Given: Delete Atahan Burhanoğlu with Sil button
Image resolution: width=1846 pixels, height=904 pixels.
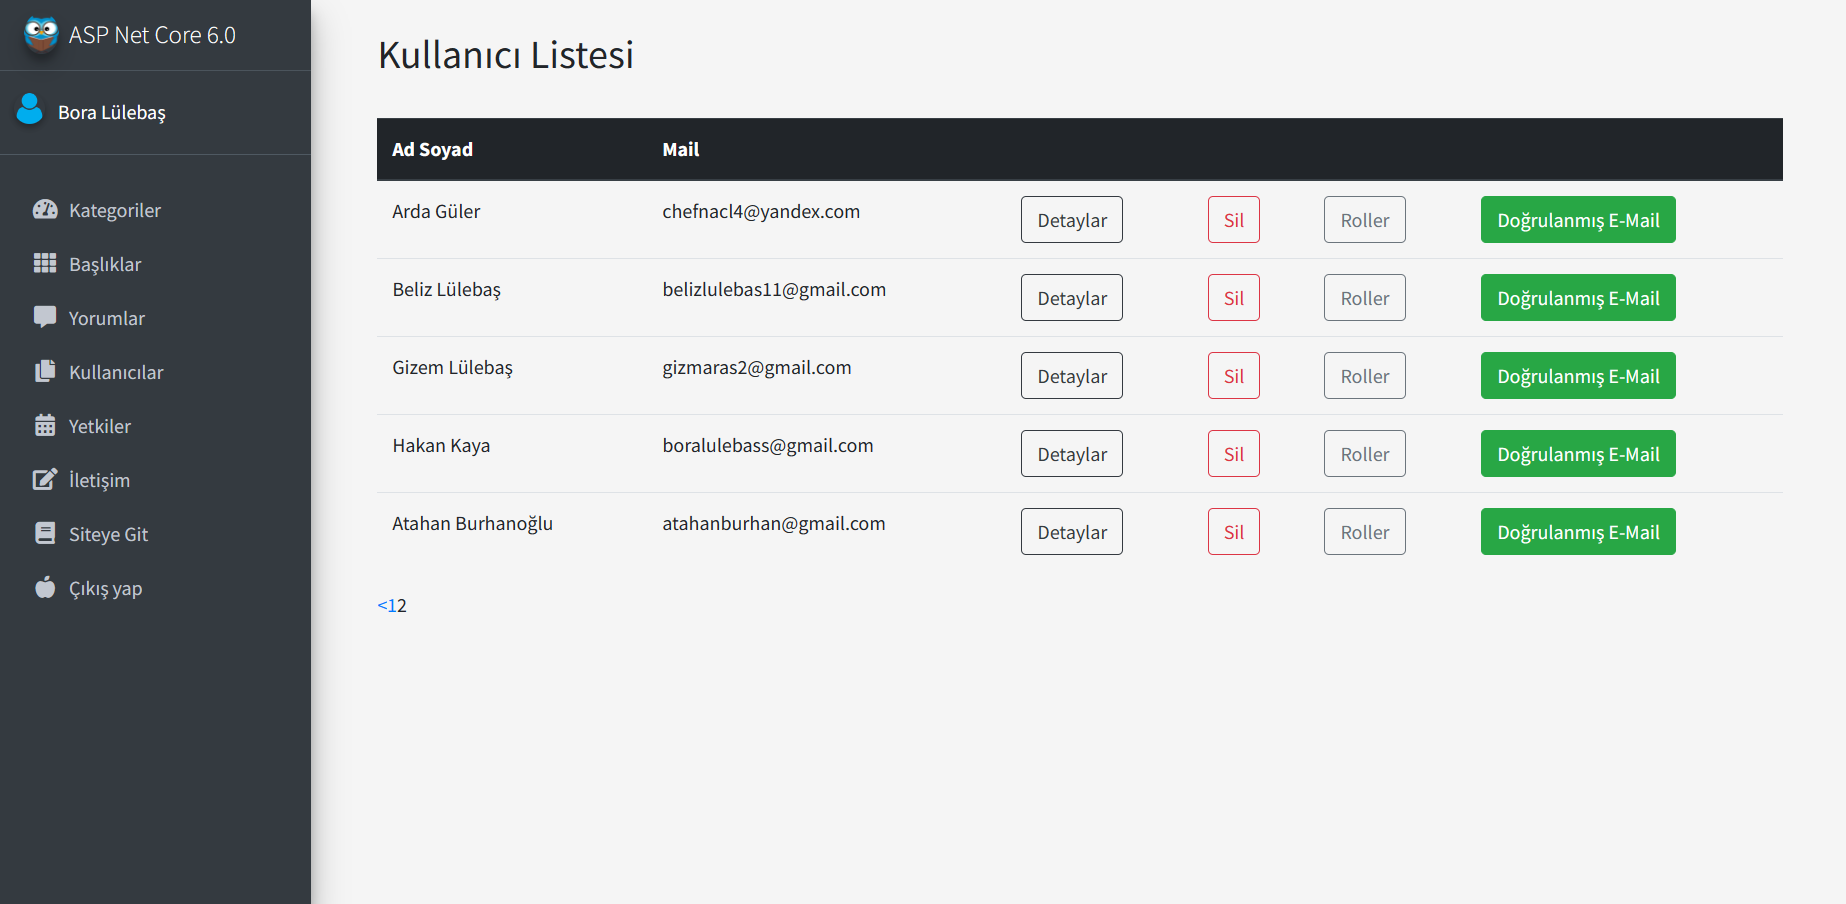Looking at the screenshot, I should click(x=1233, y=532).
